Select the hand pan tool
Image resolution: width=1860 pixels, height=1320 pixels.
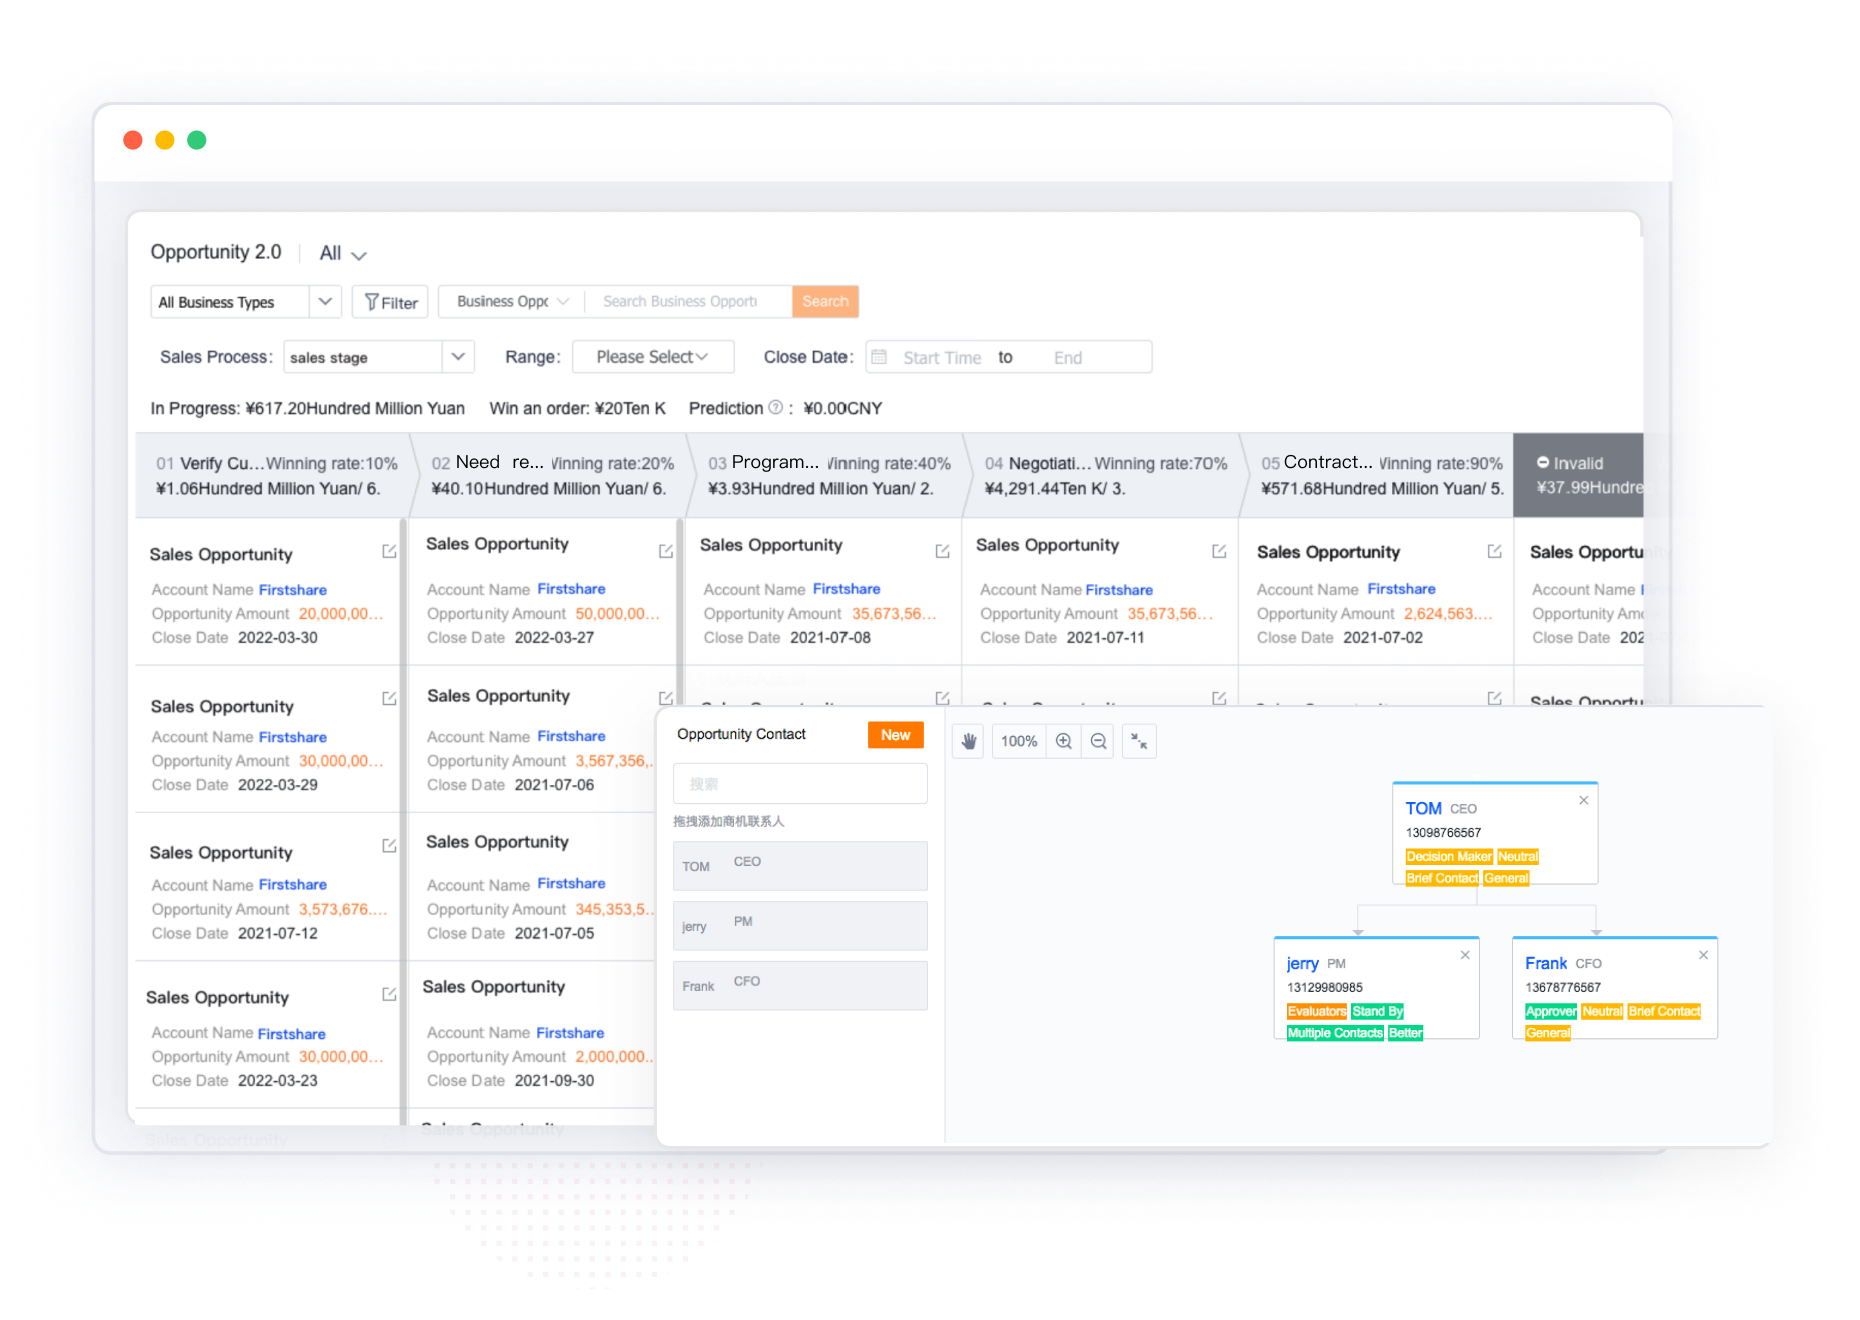pos(967,741)
